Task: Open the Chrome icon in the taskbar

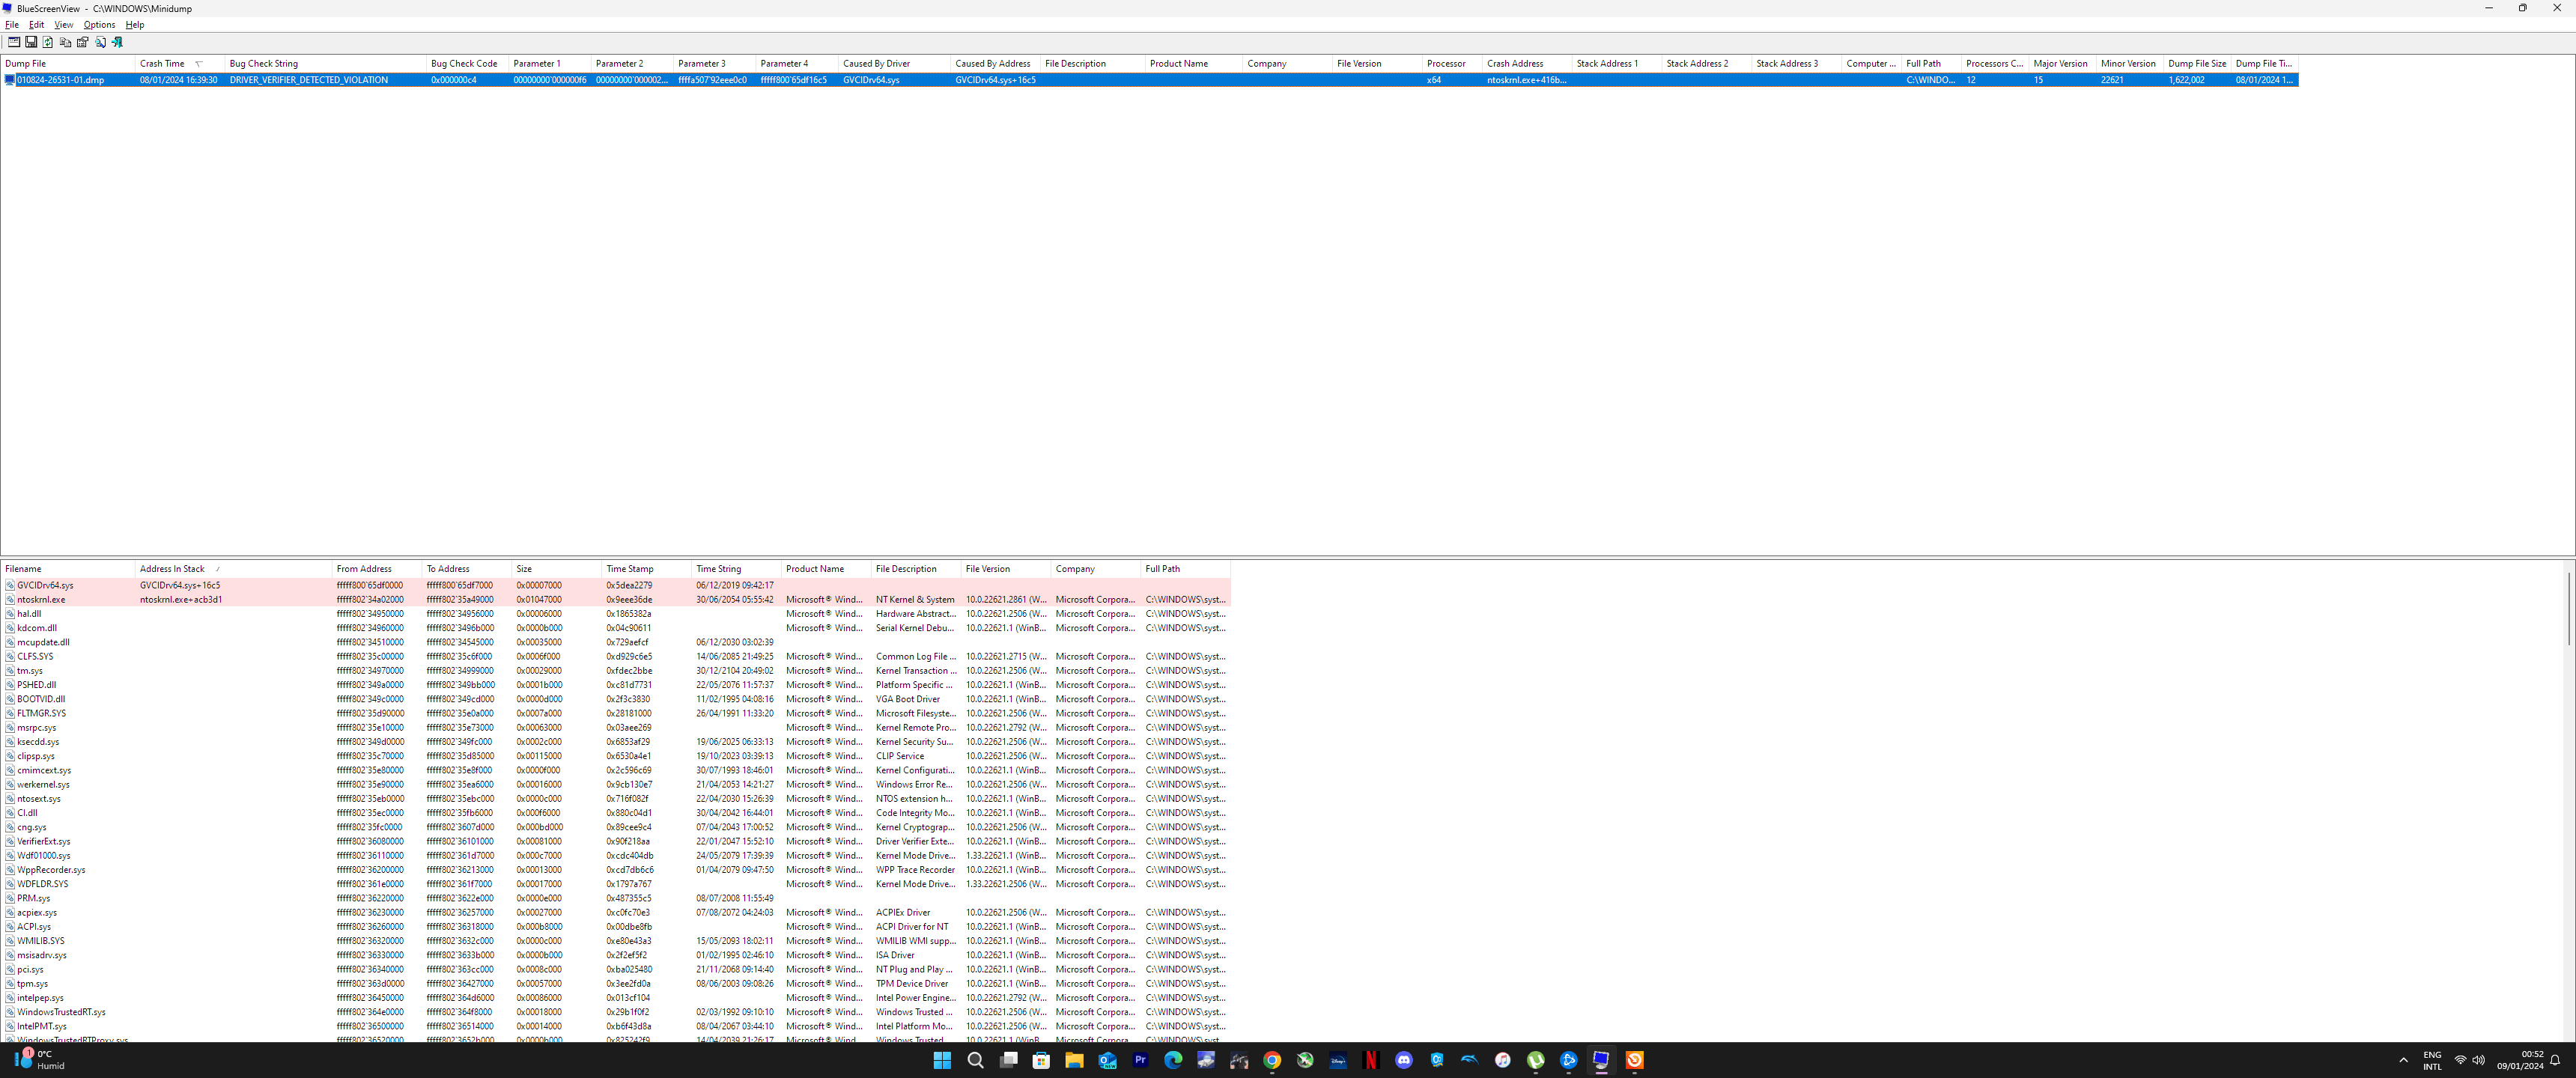Action: [x=1272, y=1060]
